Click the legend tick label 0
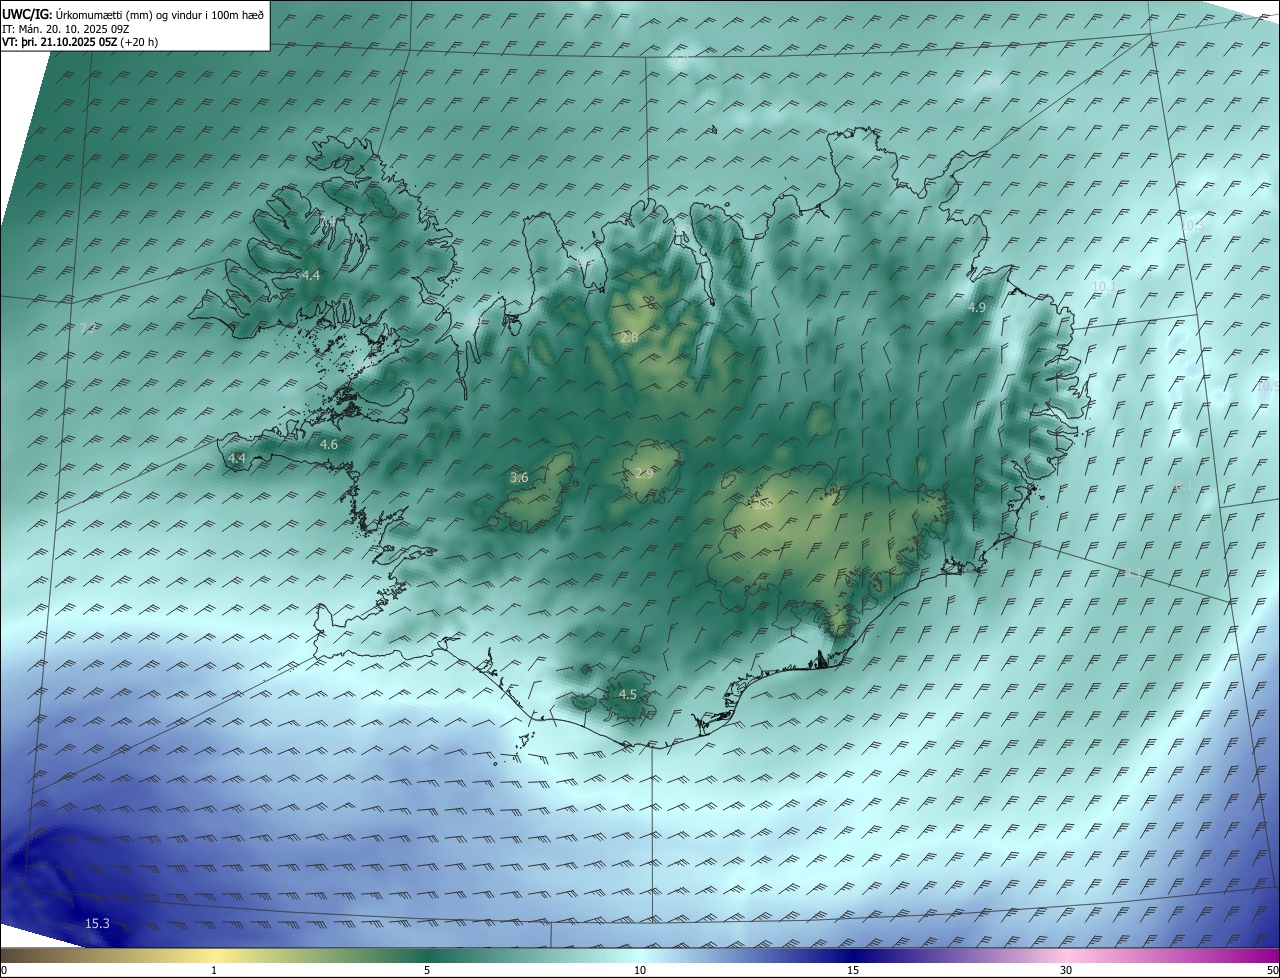This screenshot has width=1280, height=978. 3,970
